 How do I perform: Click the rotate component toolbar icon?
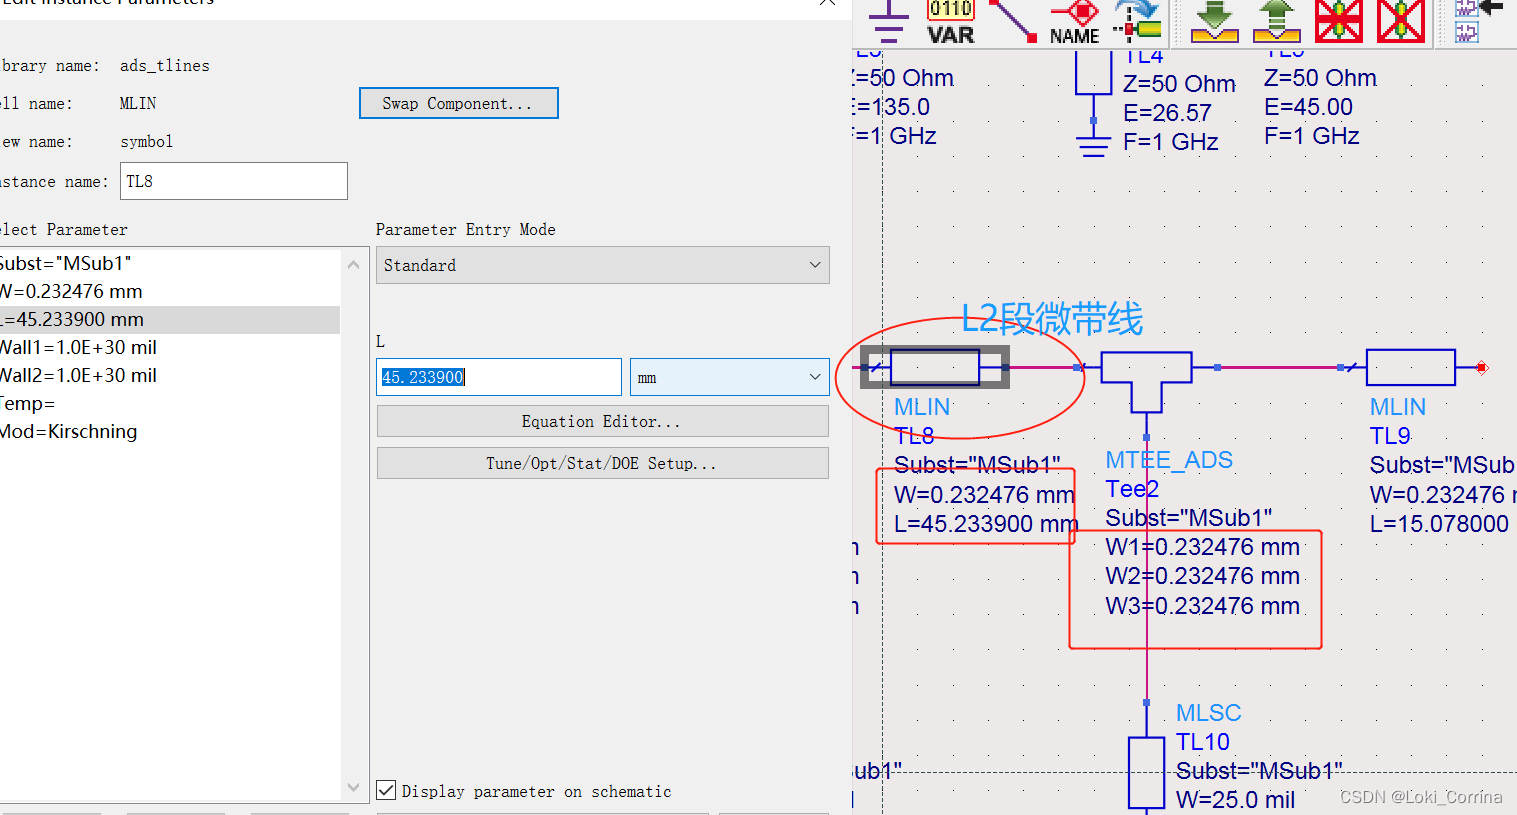[x=1138, y=22]
